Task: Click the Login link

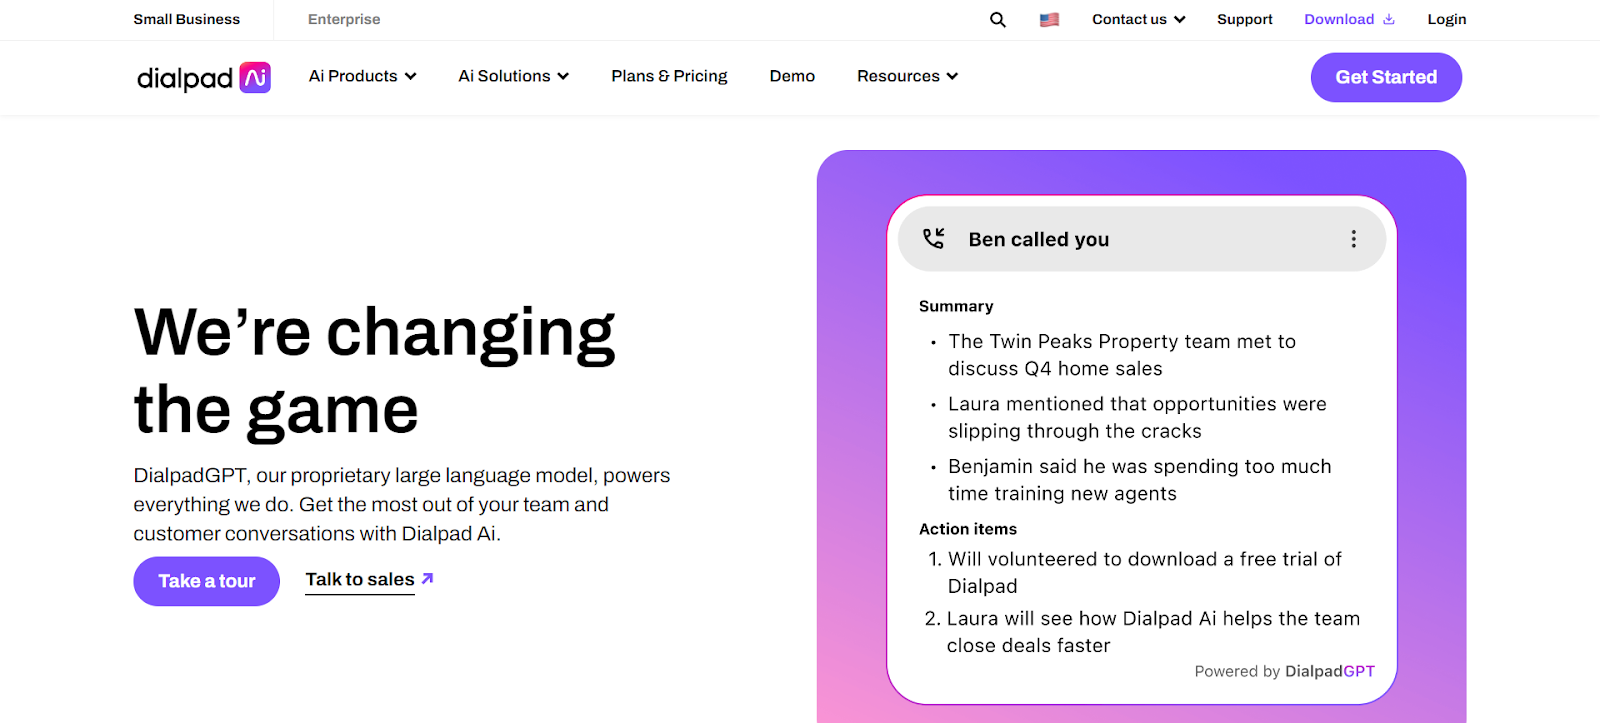Action: (x=1446, y=19)
